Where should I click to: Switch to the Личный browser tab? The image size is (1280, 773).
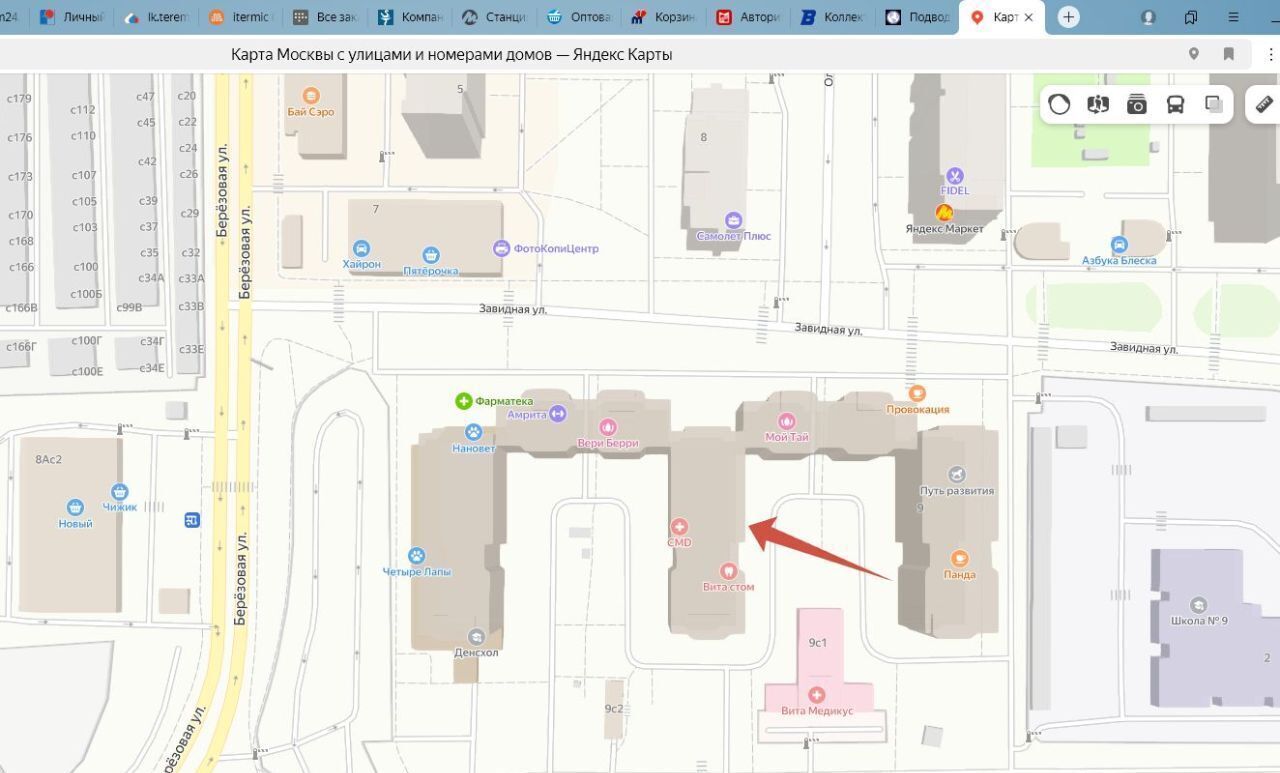(x=71, y=17)
